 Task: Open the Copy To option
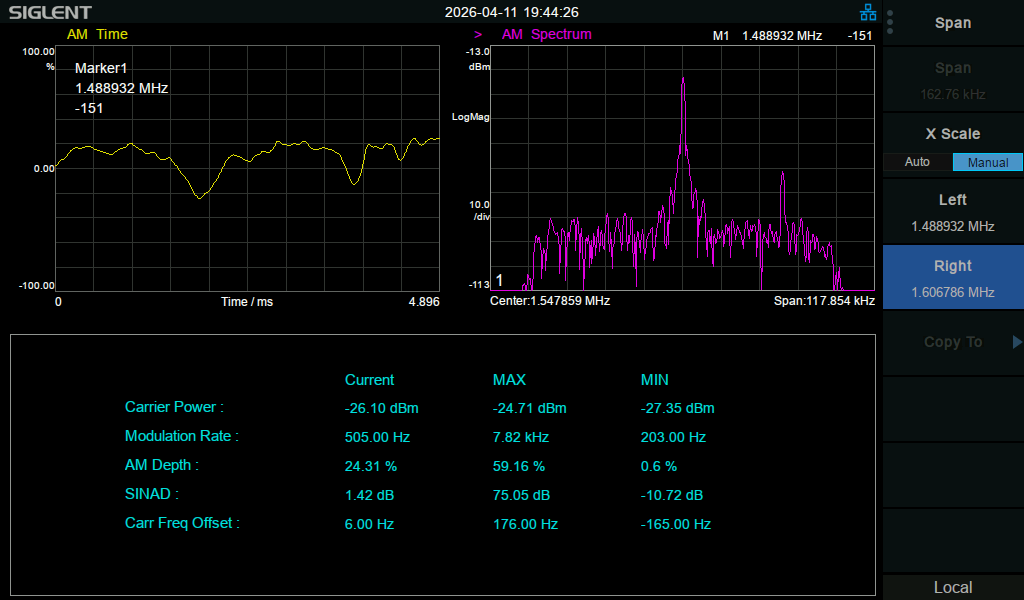coord(953,341)
